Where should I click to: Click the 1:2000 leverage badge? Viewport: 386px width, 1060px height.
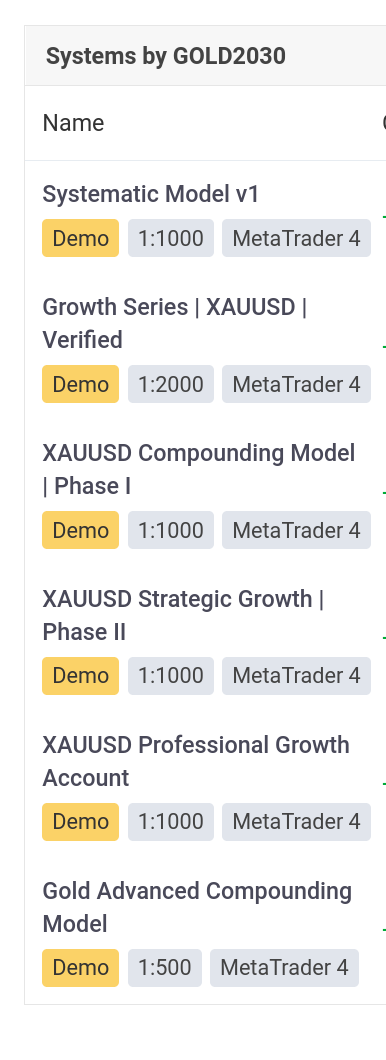point(171,384)
